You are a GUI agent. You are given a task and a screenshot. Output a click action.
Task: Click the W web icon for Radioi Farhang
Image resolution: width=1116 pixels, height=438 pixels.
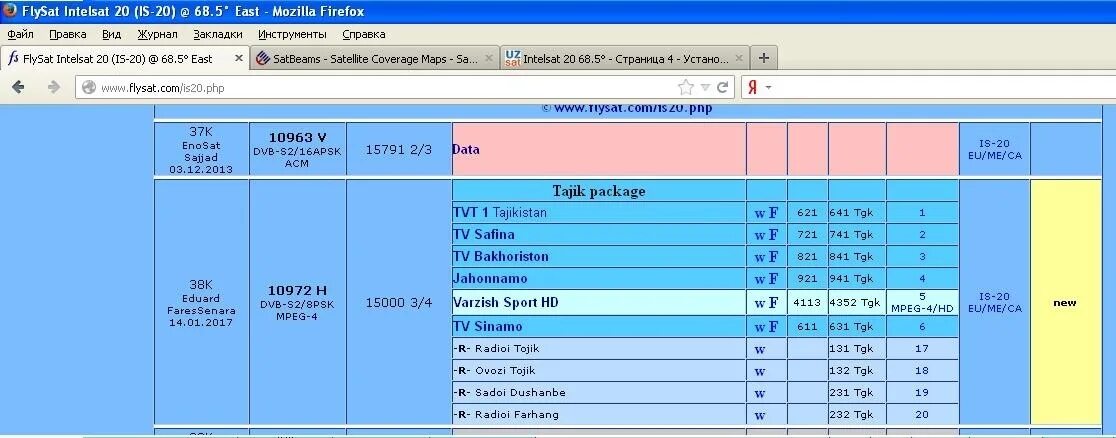[x=759, y=416]
